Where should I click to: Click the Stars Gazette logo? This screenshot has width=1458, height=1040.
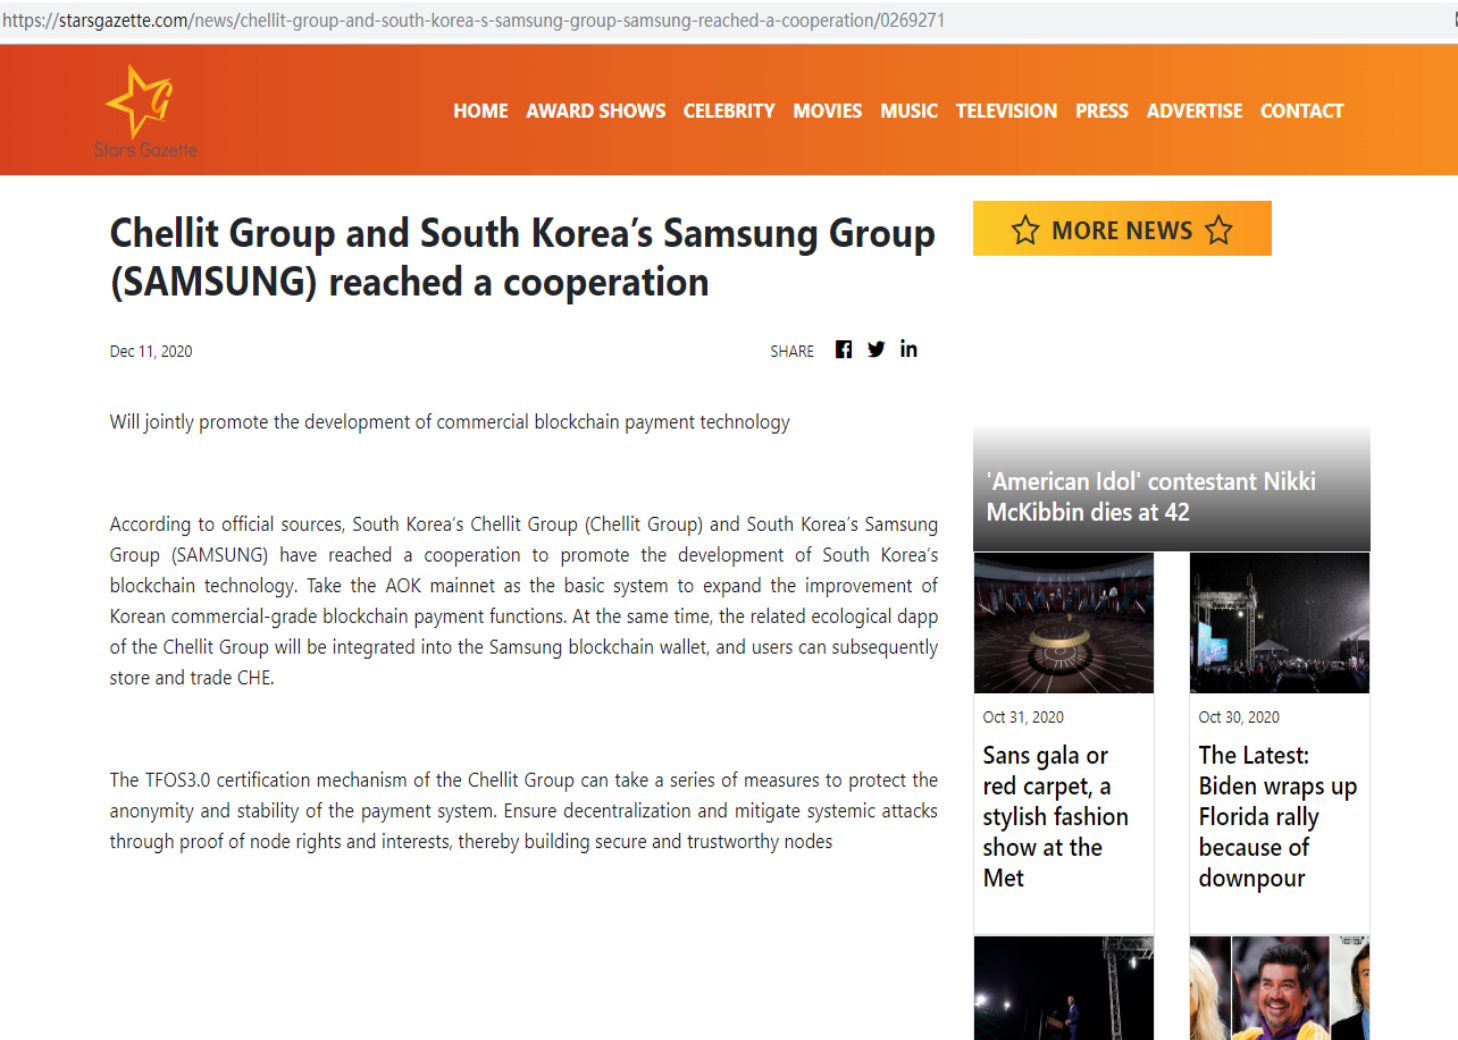[146, 111]
